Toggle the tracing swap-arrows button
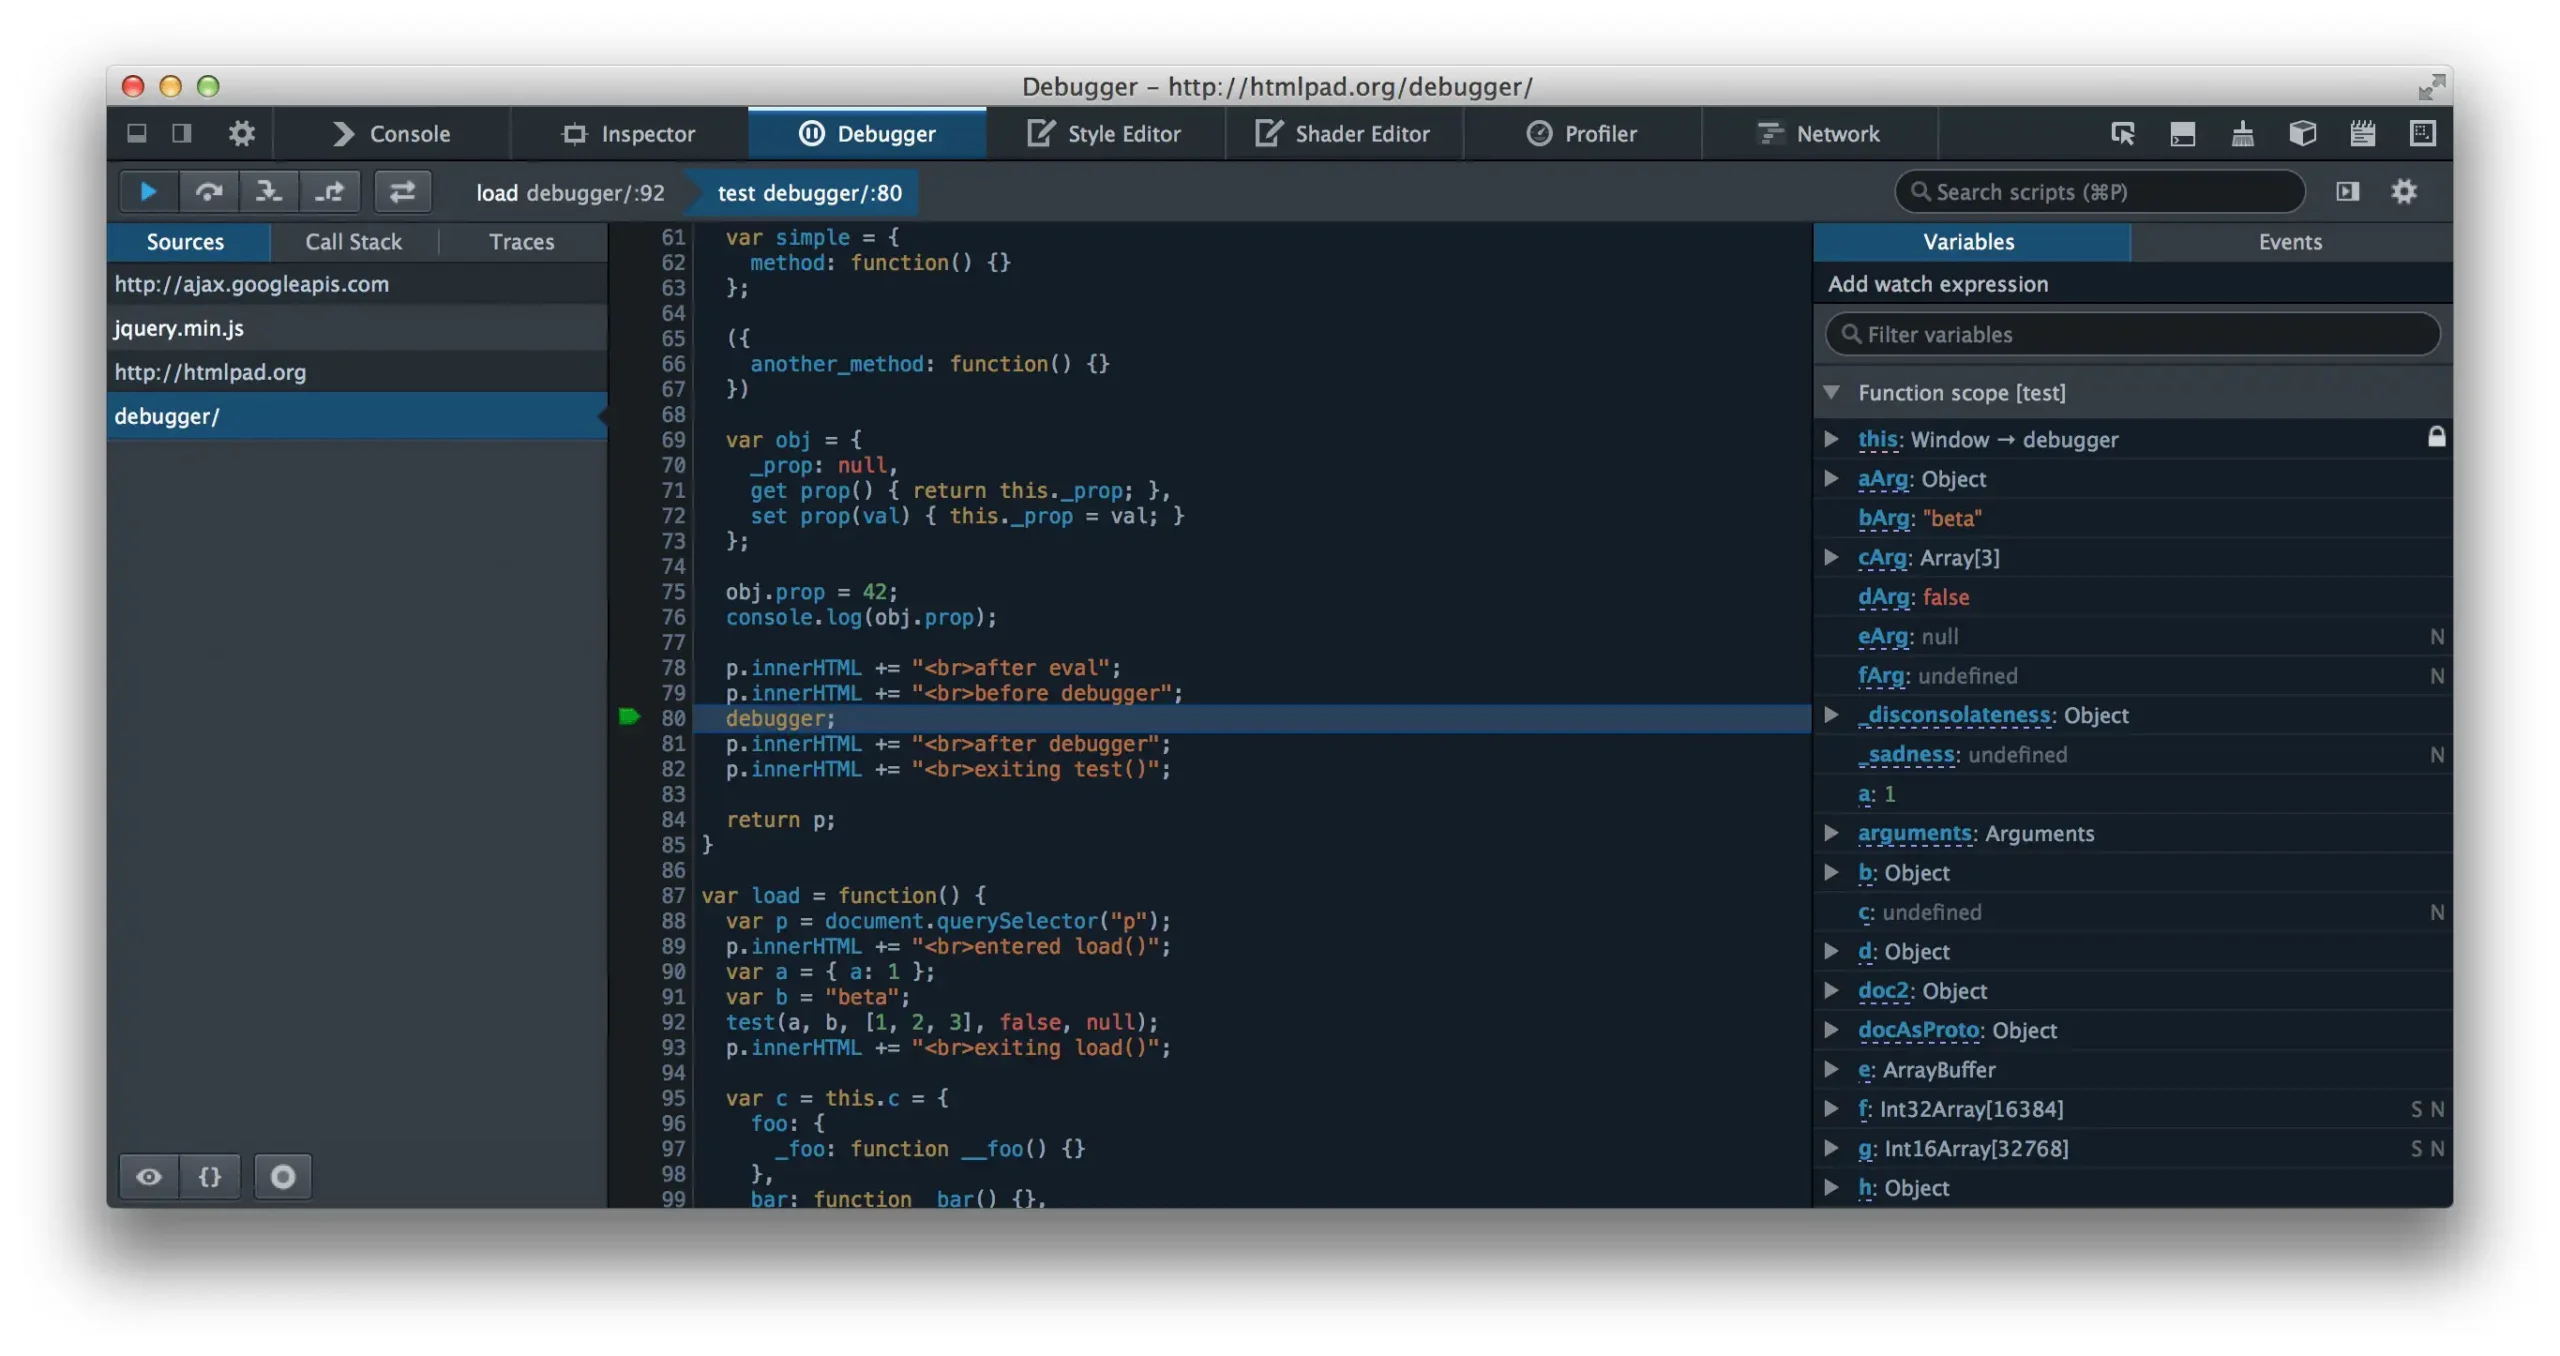This screenshot has height=1356, width=2560. point(402,191)
